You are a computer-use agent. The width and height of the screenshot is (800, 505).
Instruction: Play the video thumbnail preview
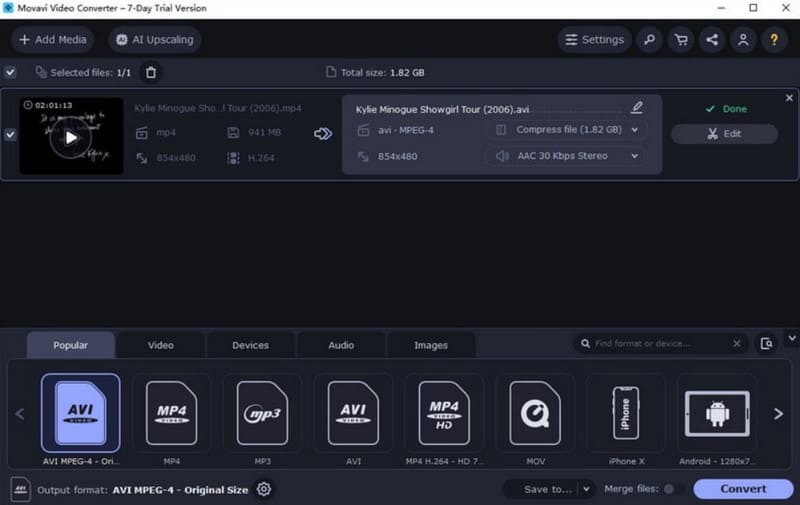71,137
